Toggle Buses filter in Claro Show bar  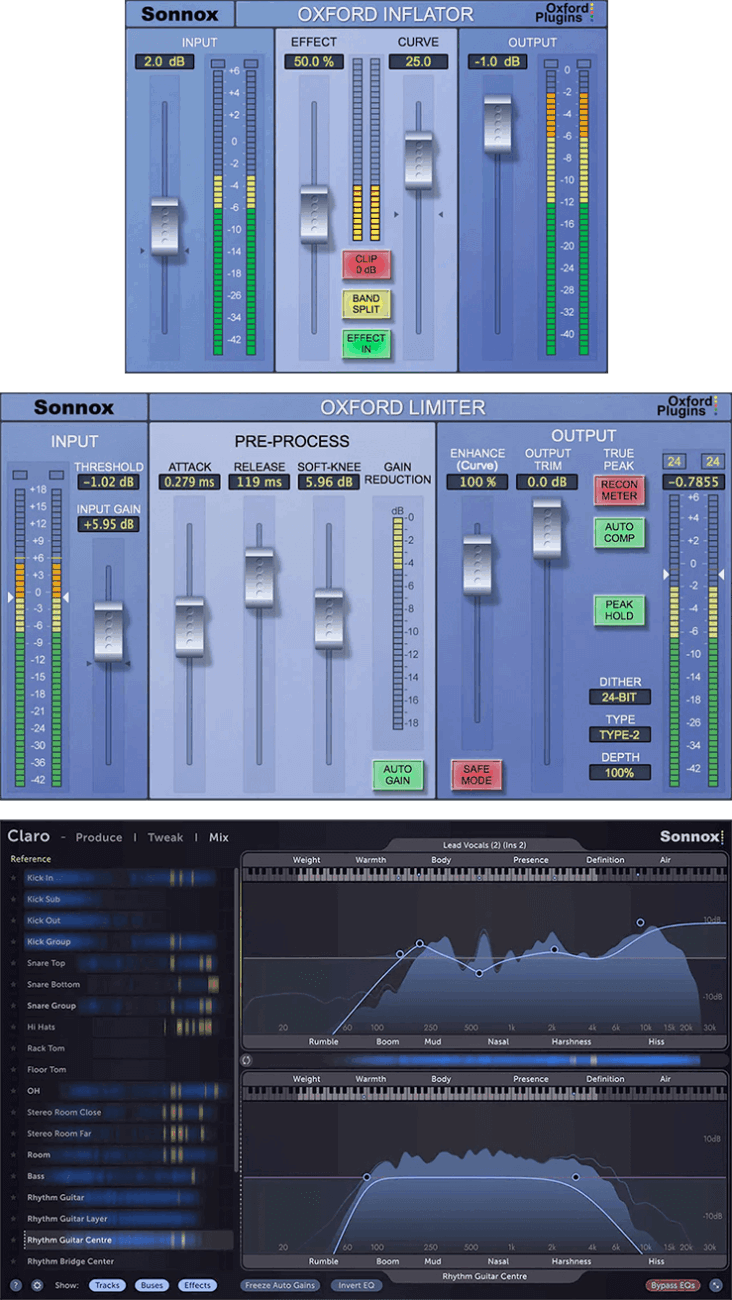coord(152,1285)
